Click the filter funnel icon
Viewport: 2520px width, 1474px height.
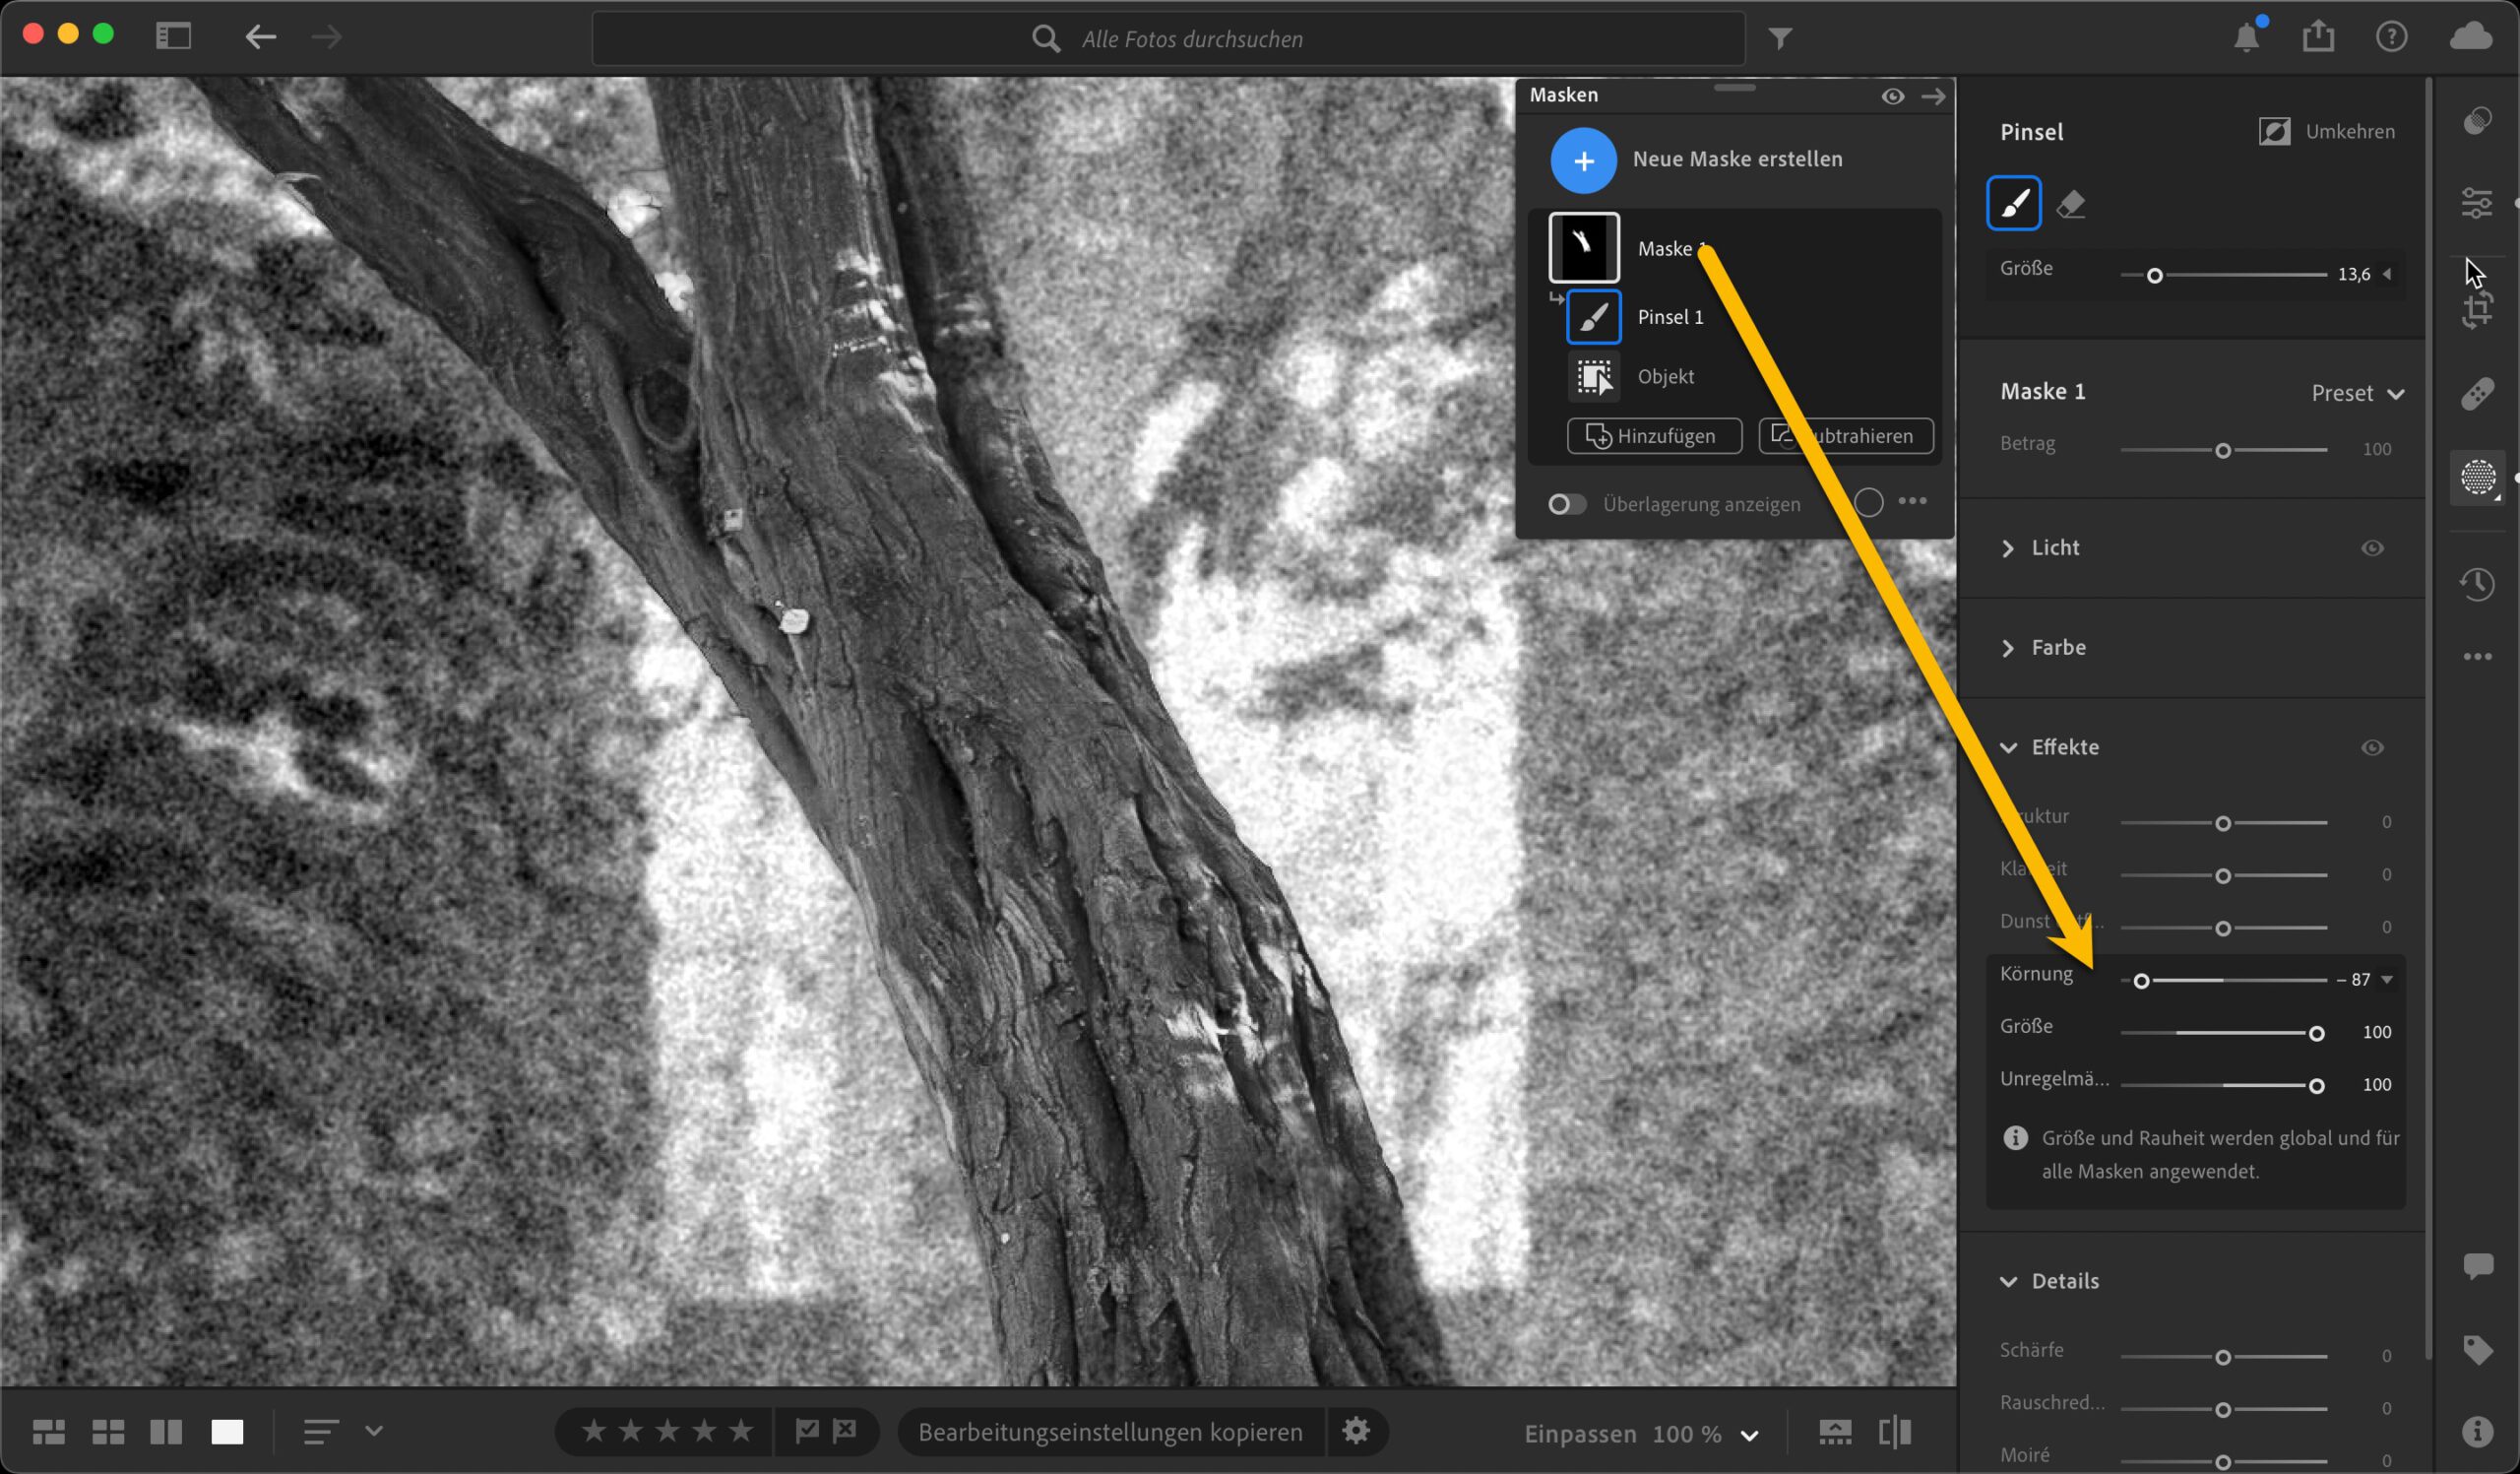(1780, 38)
